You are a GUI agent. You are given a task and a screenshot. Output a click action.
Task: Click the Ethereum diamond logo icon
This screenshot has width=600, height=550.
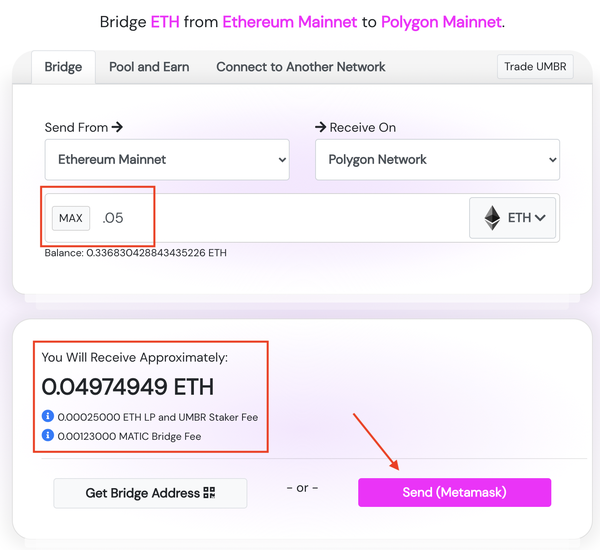[x=492, y=218]
